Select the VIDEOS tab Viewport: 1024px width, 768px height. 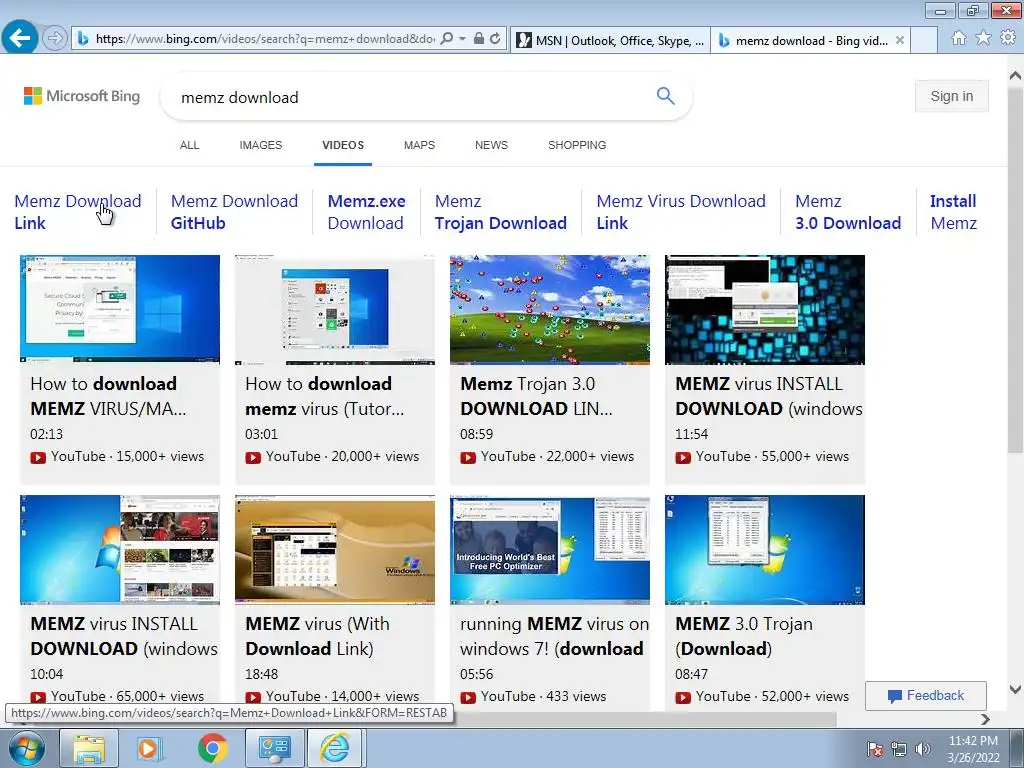(x=343, y=145)
